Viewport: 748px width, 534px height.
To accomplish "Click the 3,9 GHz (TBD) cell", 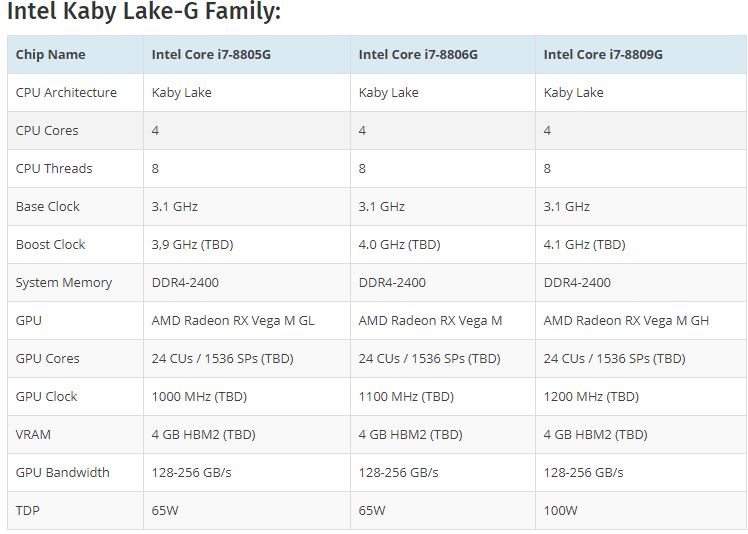I will coord(192,244).
